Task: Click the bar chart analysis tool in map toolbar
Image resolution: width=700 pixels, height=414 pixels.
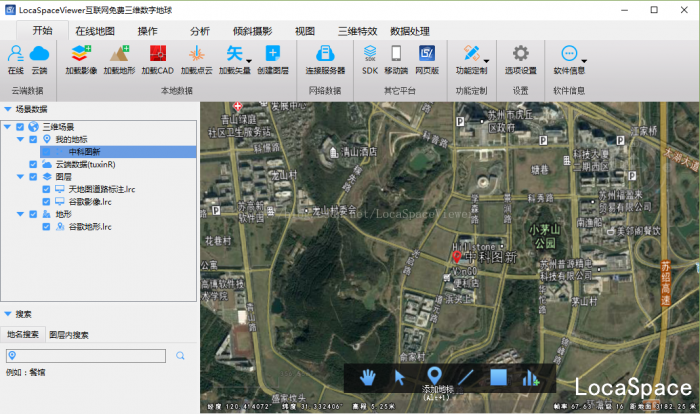Action: point(530,378)
